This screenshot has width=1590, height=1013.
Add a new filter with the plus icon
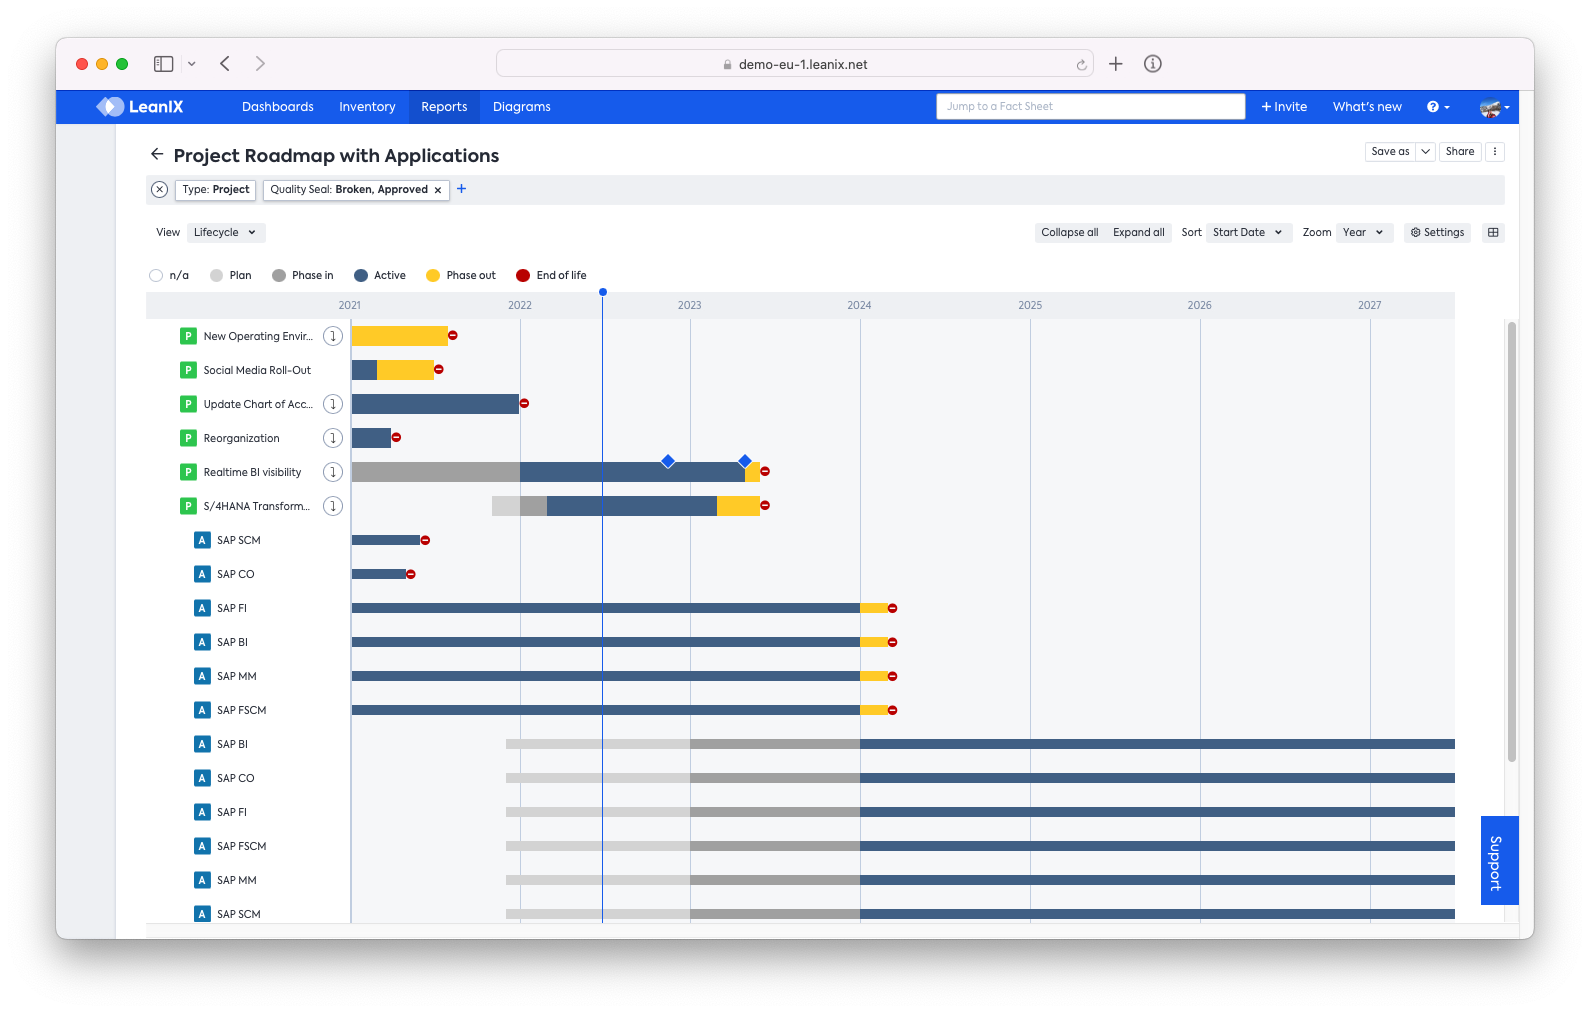coord(462,189)
